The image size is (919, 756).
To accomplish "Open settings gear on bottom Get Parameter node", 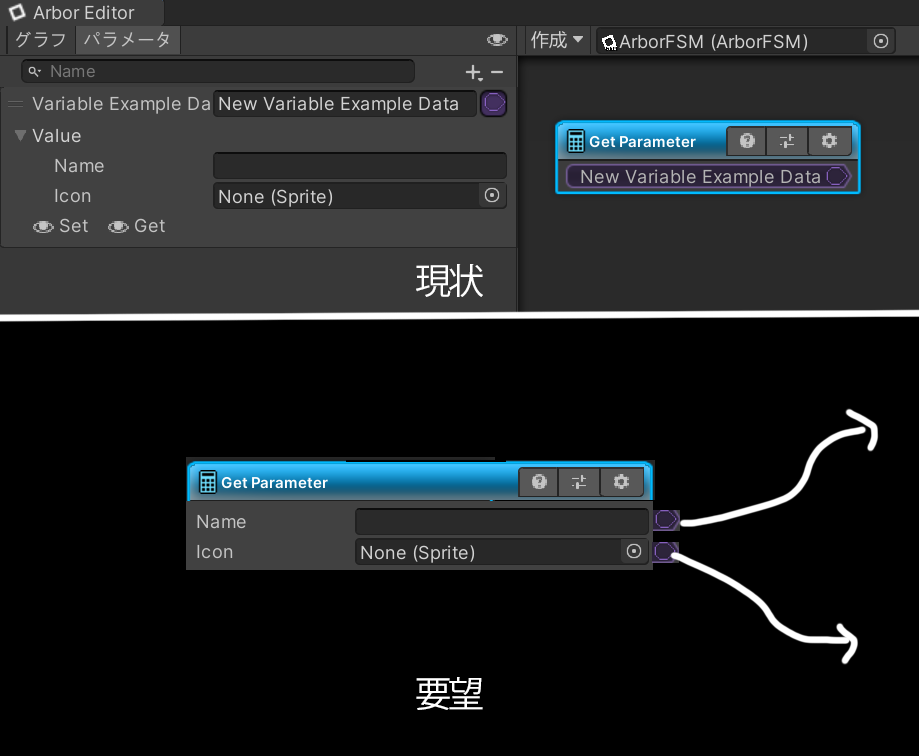I will coord(621,482).
